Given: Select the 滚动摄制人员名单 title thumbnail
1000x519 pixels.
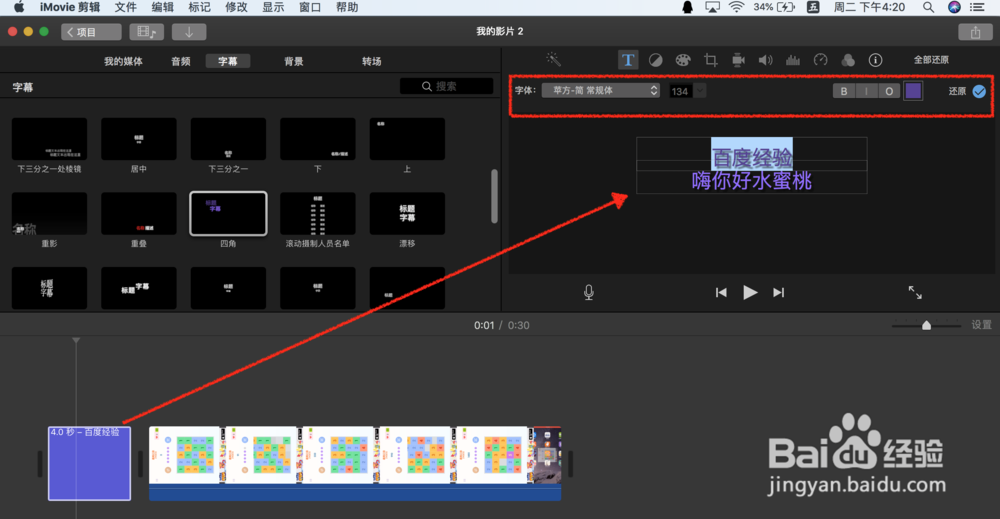Looking at the screenshot, I should [318, 214].
